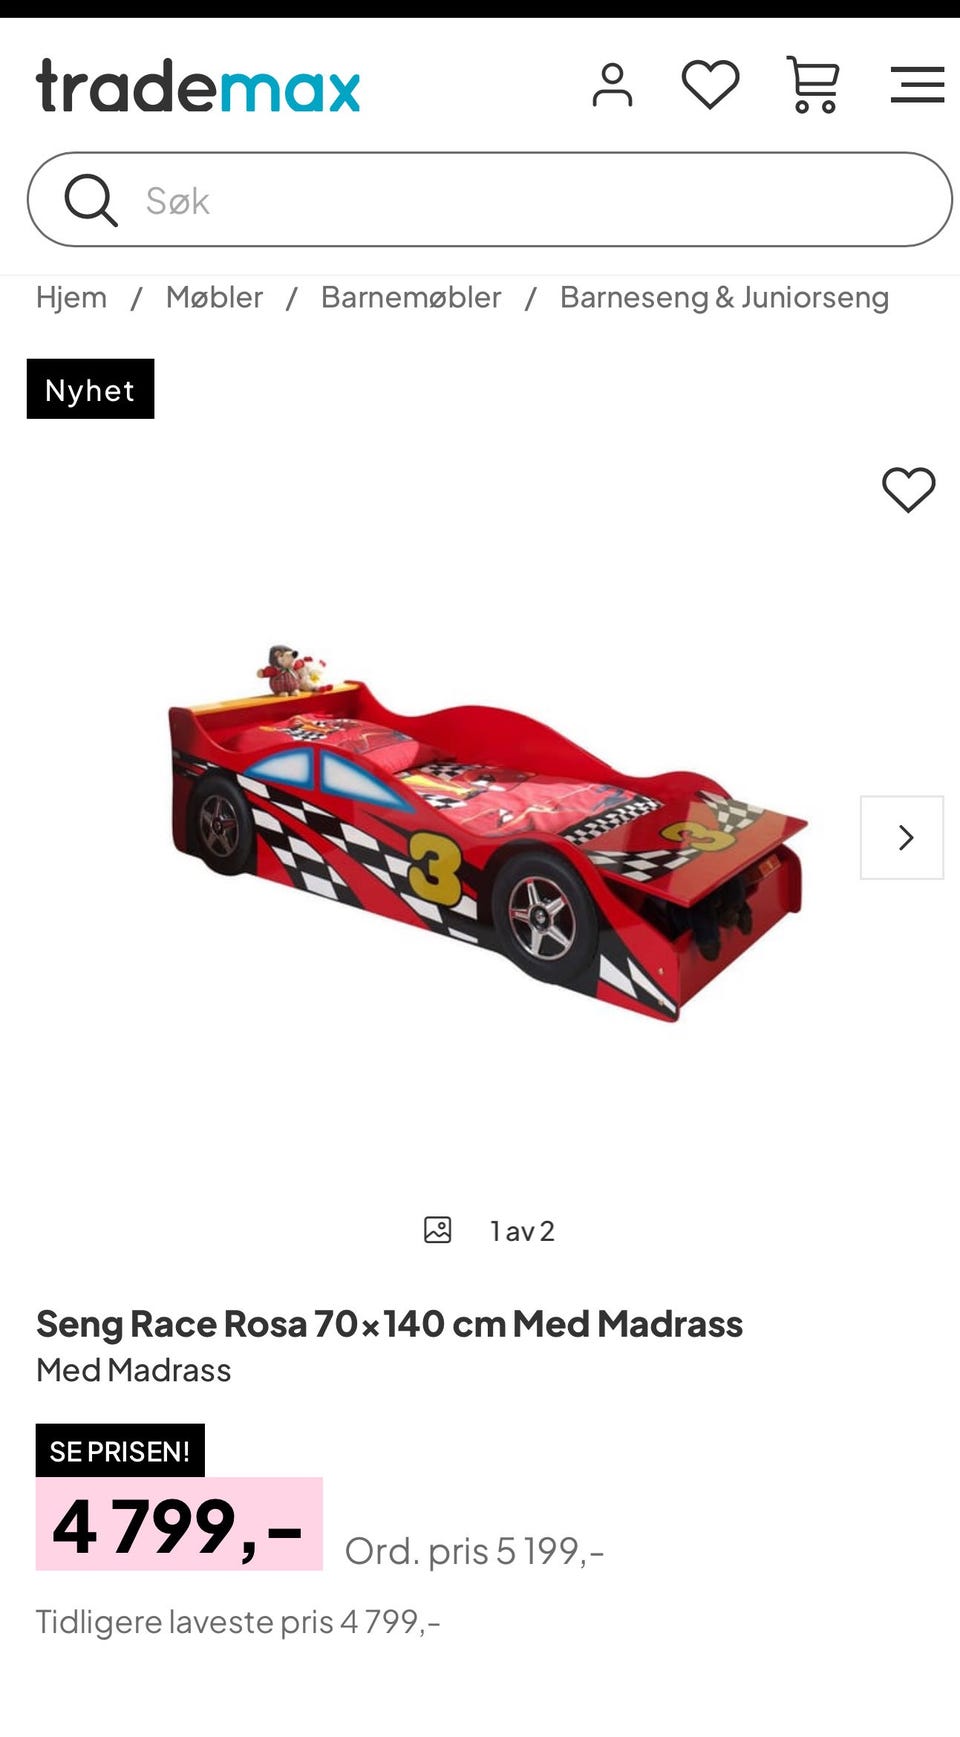Viewport: 960px width, 1737px height.
Task: Focus the Søk search field
Action: click(489, 200)
